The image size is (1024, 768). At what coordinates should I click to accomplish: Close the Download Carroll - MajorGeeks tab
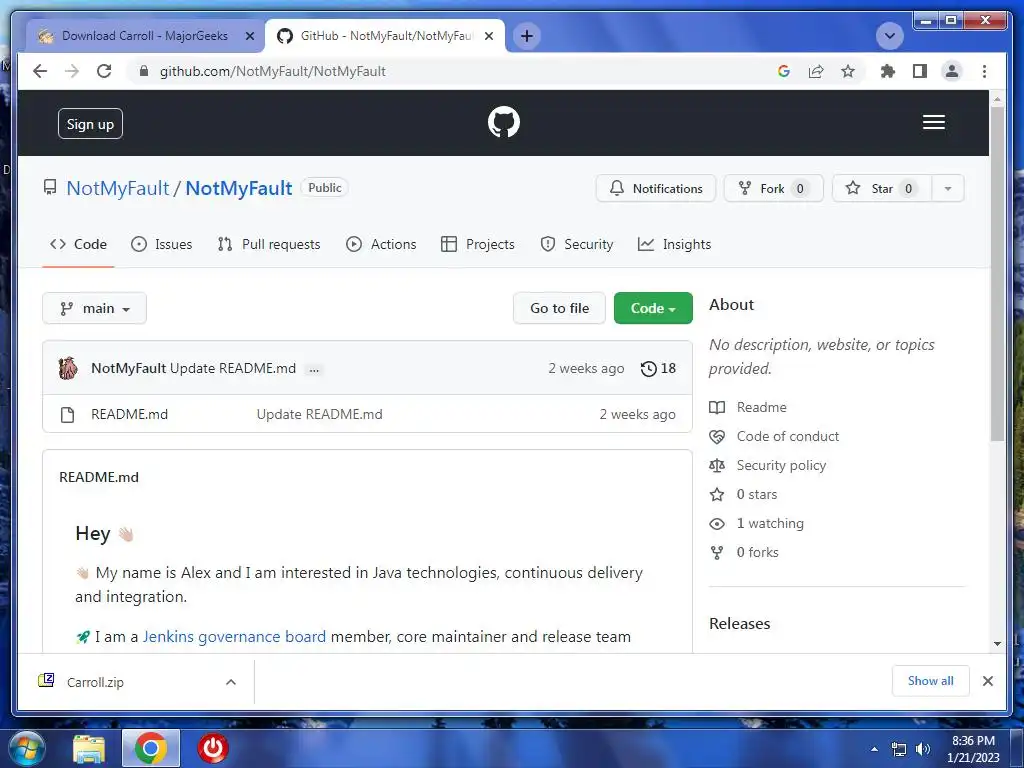tap(249, 37)
